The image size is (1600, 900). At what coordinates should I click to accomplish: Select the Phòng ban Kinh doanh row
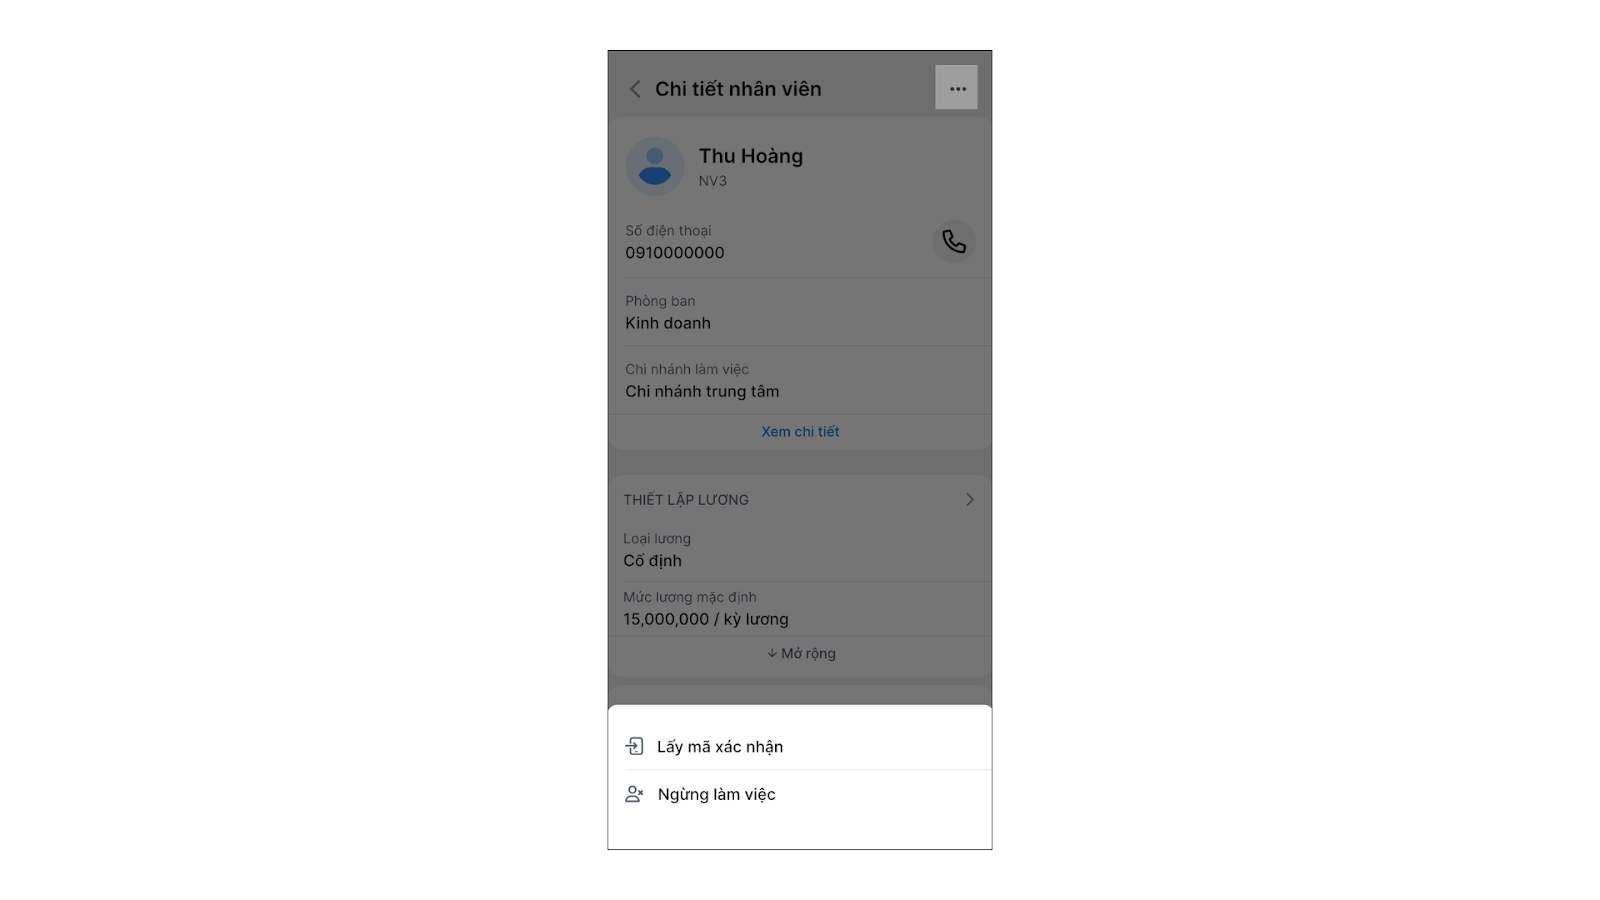[800, 312]
